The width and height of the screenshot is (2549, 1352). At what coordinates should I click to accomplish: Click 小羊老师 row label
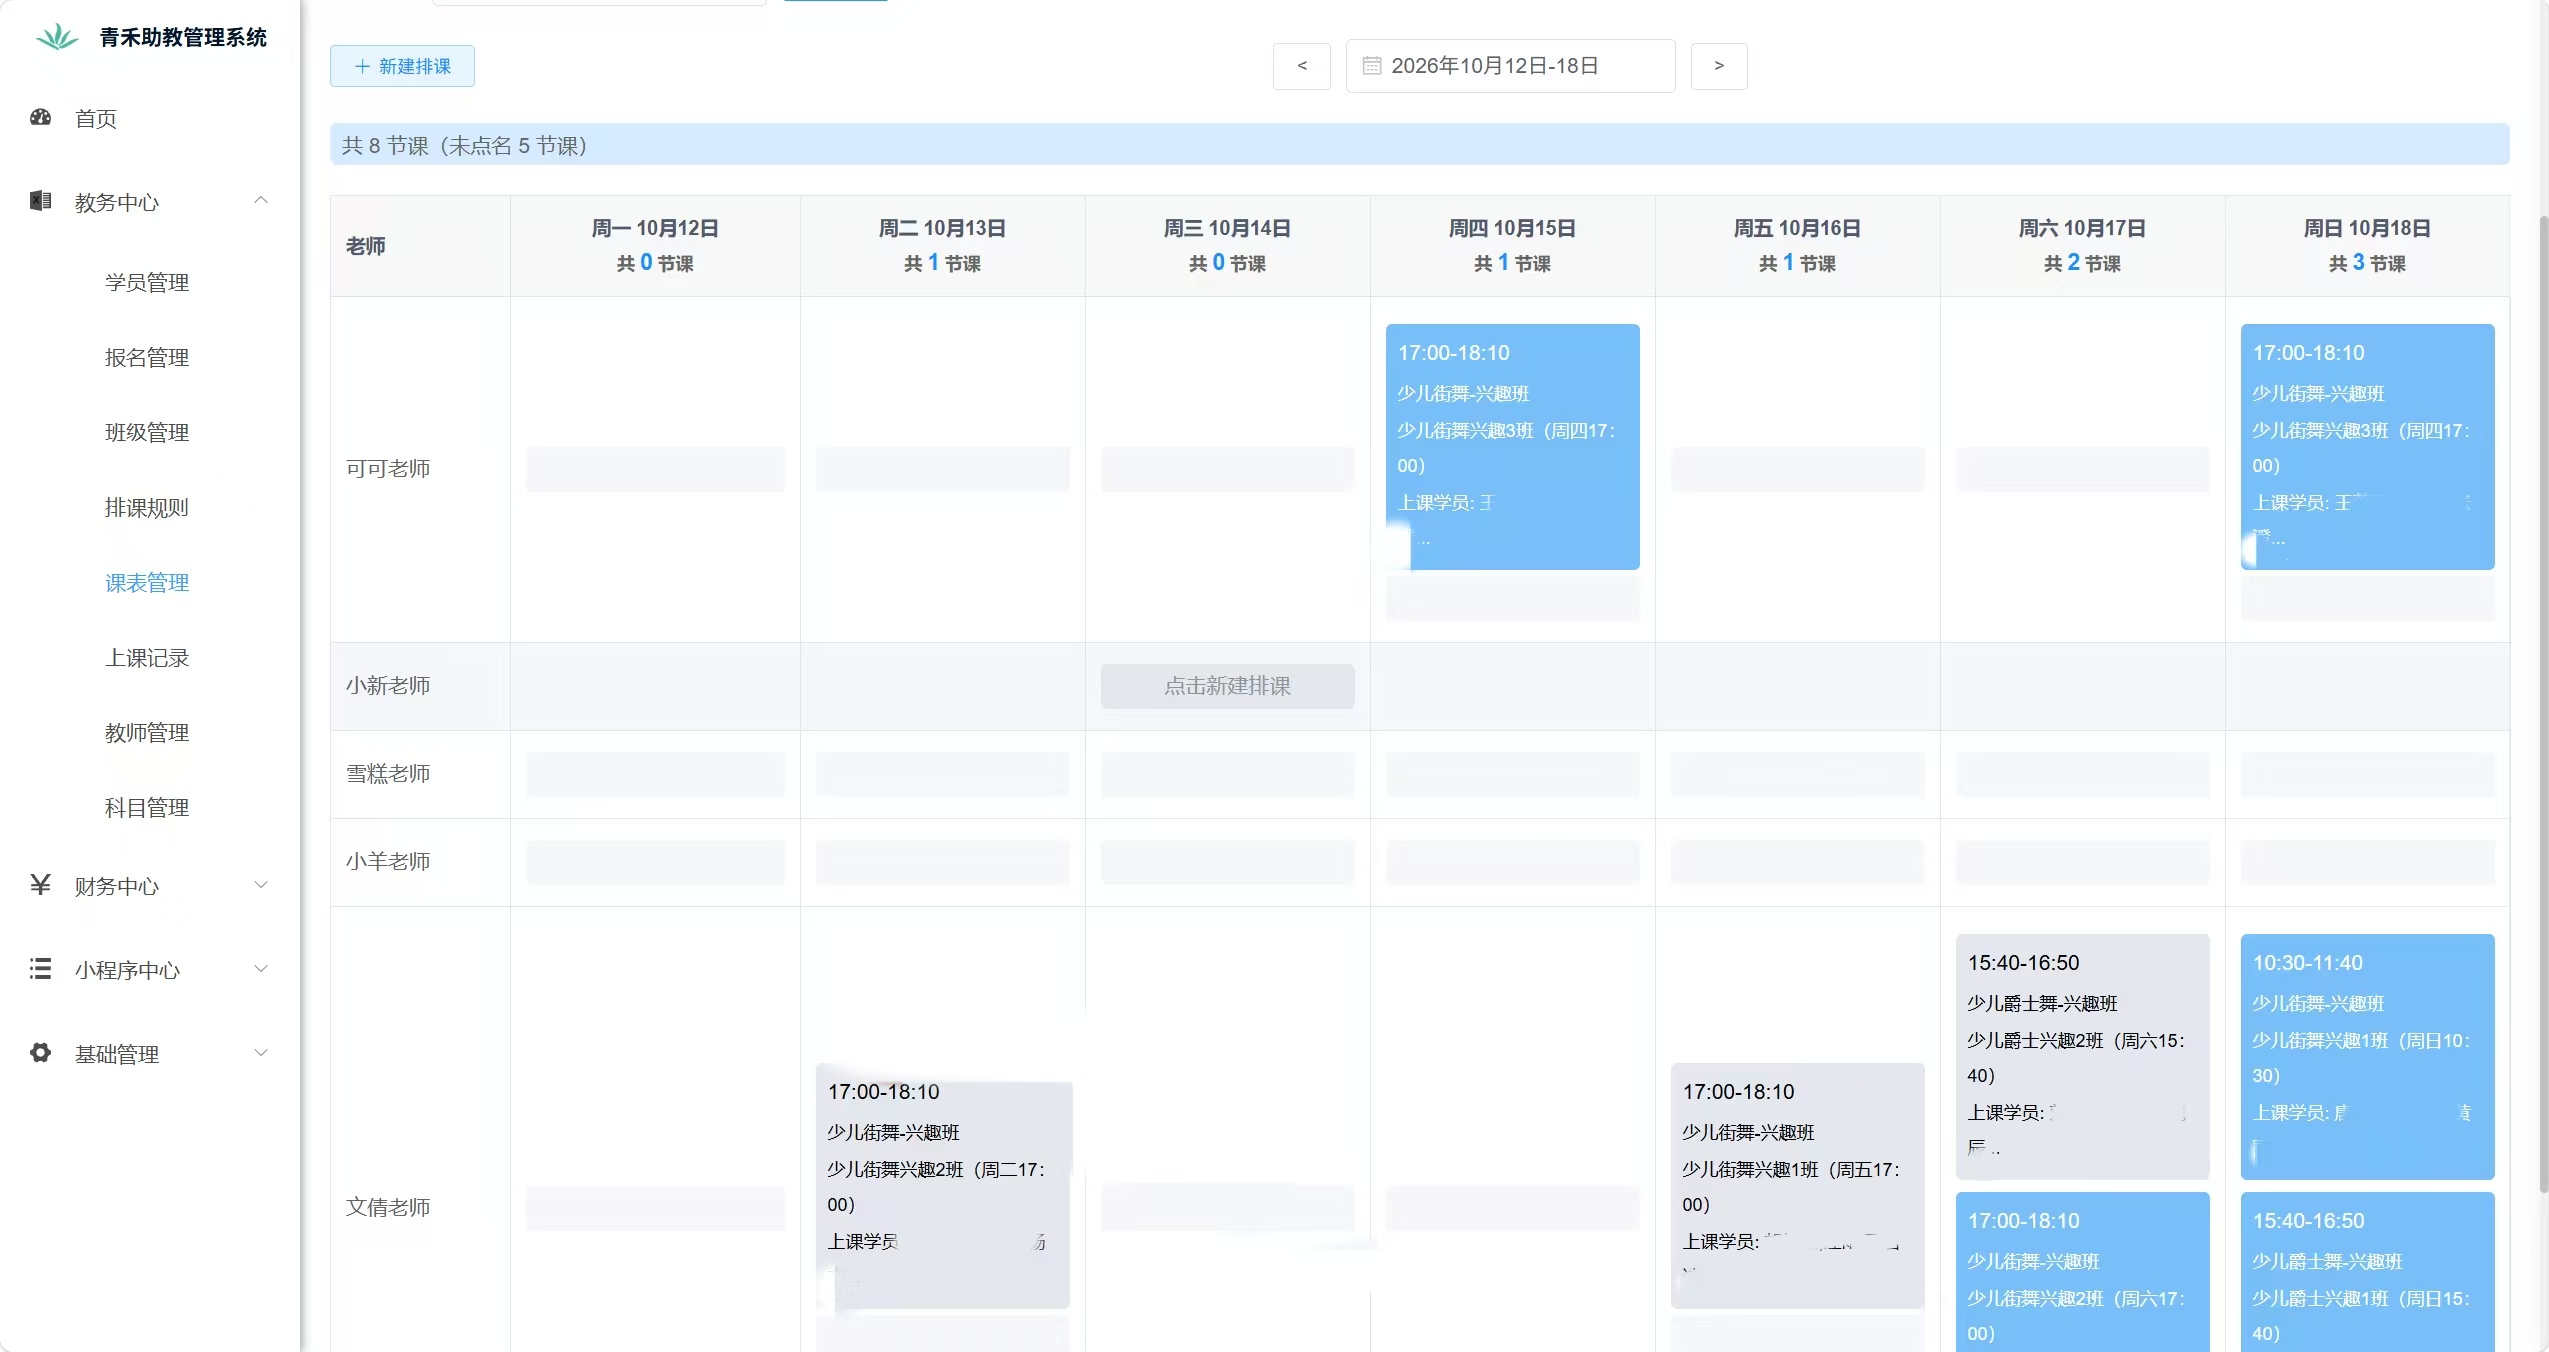[388, 862]
